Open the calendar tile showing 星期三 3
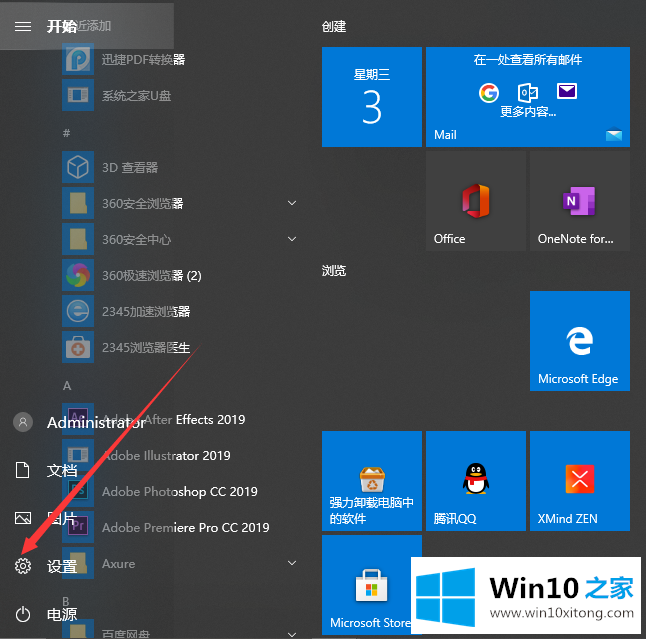646x639 pixels. click(372, 97)
